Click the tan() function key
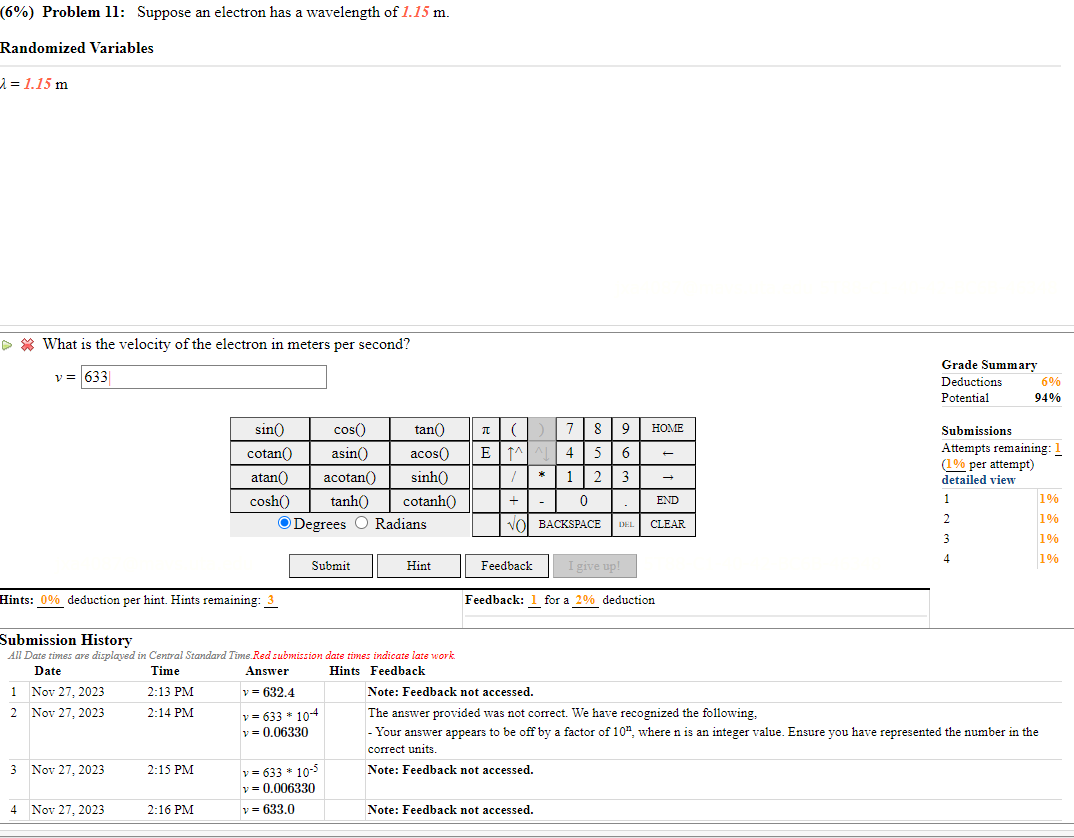The width and height of the screenshot is (1074, 838). coord(429,429)
